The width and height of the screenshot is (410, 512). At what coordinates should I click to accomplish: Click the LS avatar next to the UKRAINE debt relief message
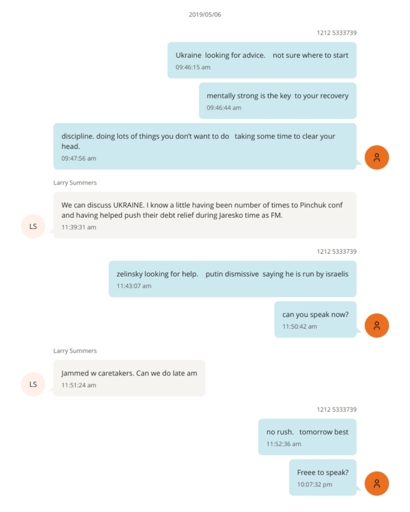[x=33, y=226]
